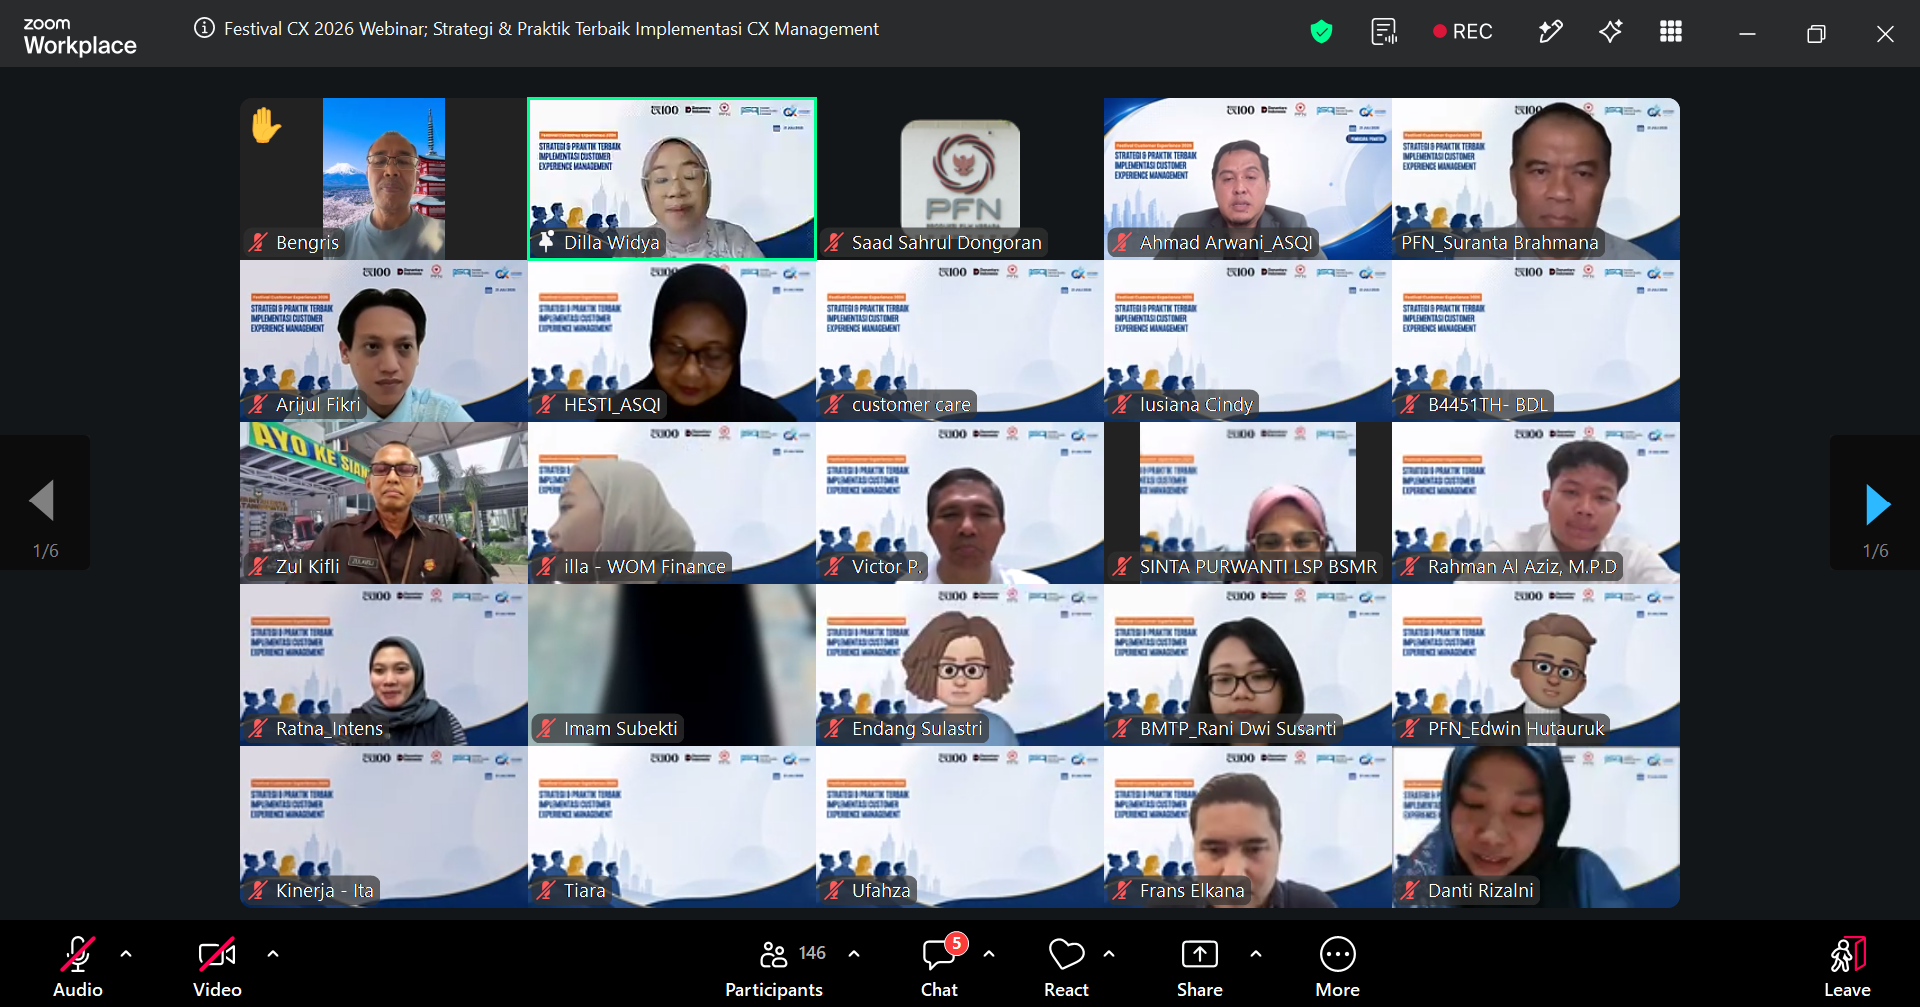Open the Participants panel
The width and height of the screenshot is (1920, 1008).
[774, 967]
